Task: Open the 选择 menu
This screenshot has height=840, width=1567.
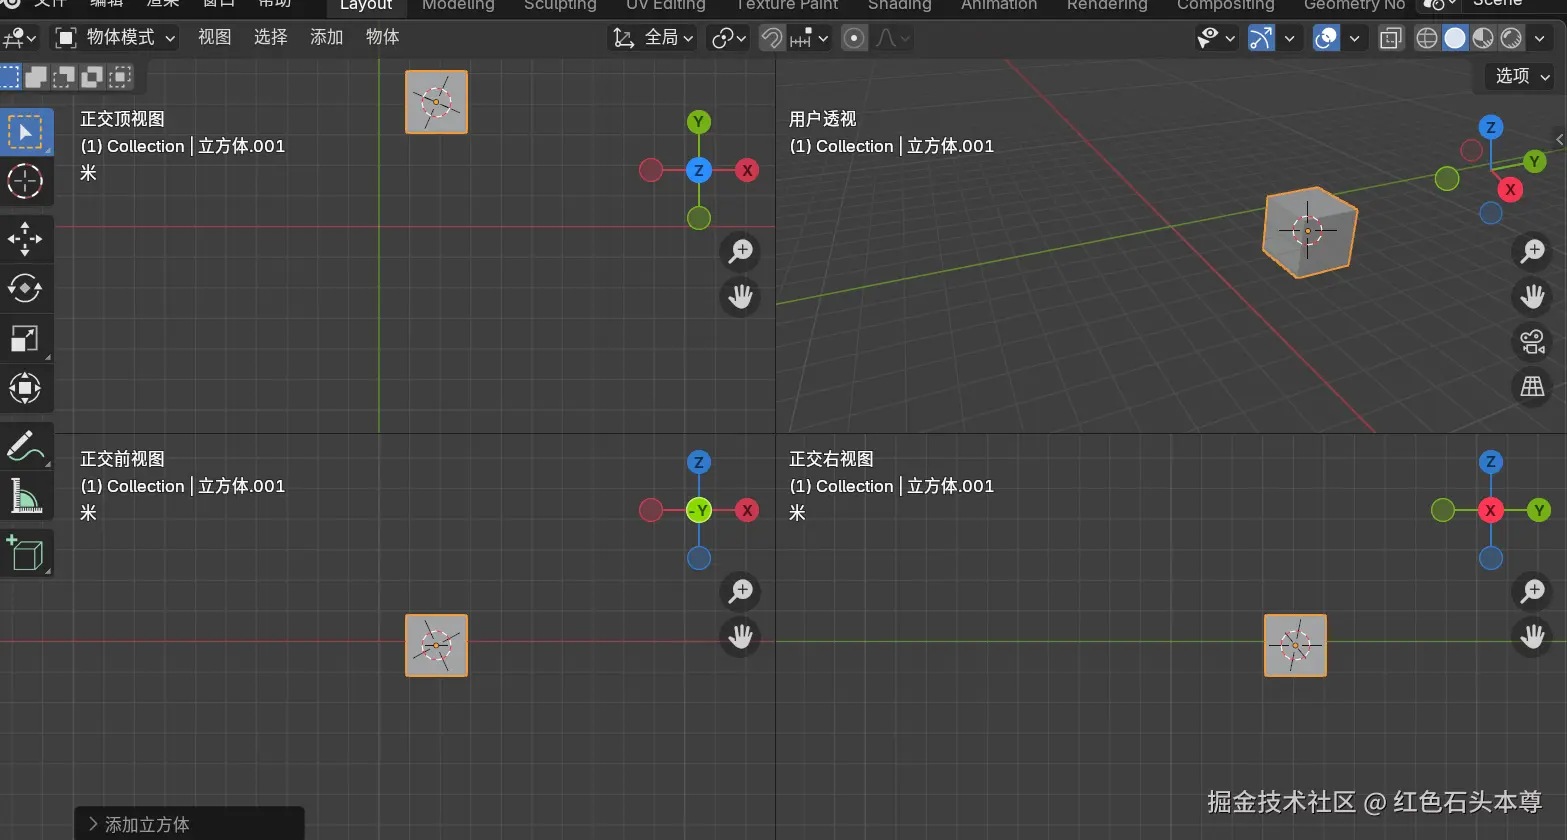Action: [270, 37]
